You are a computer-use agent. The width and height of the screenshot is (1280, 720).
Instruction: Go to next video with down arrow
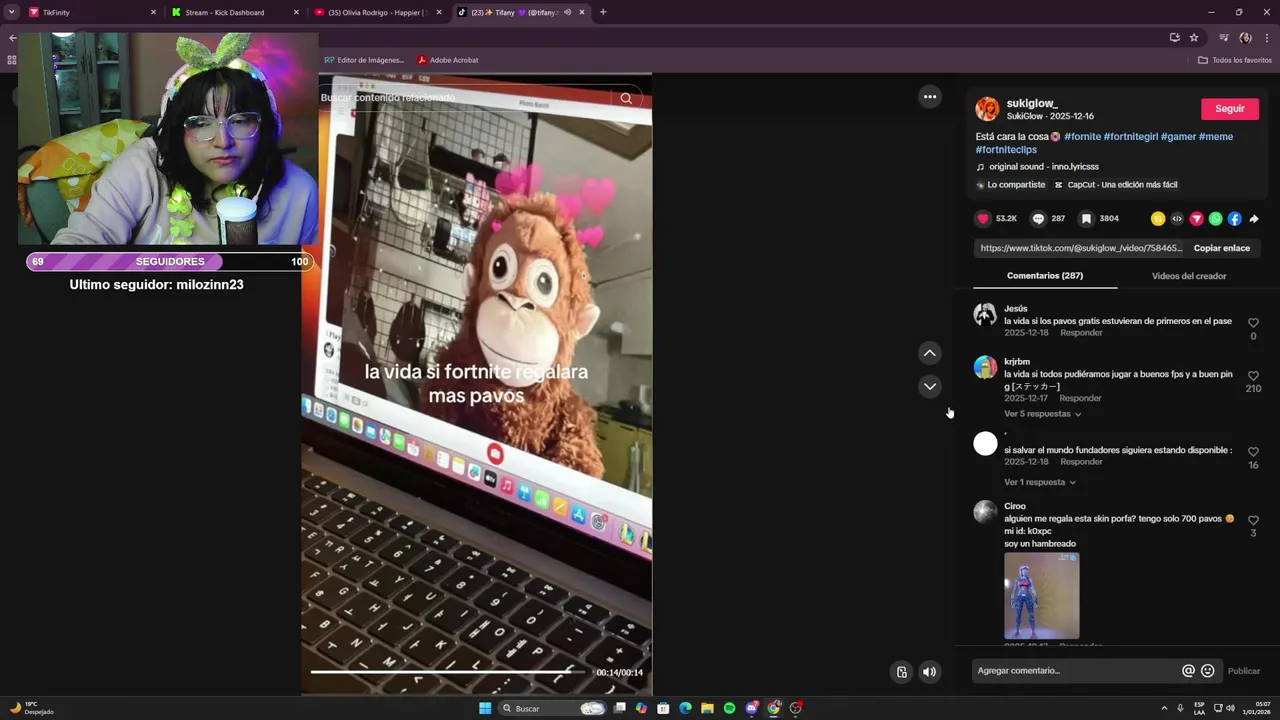click(x=930, y=386)
